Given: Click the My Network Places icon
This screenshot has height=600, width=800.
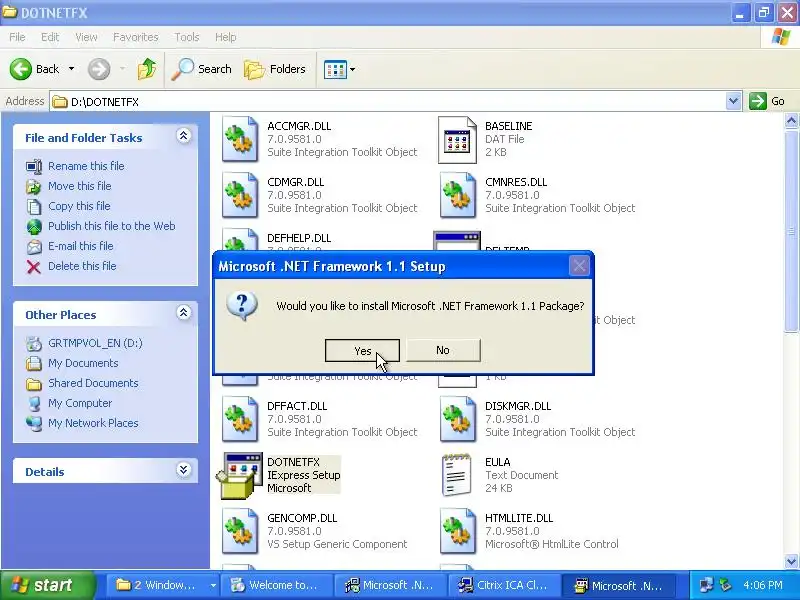Looking at the screenshot, I should tap(34, 423).
